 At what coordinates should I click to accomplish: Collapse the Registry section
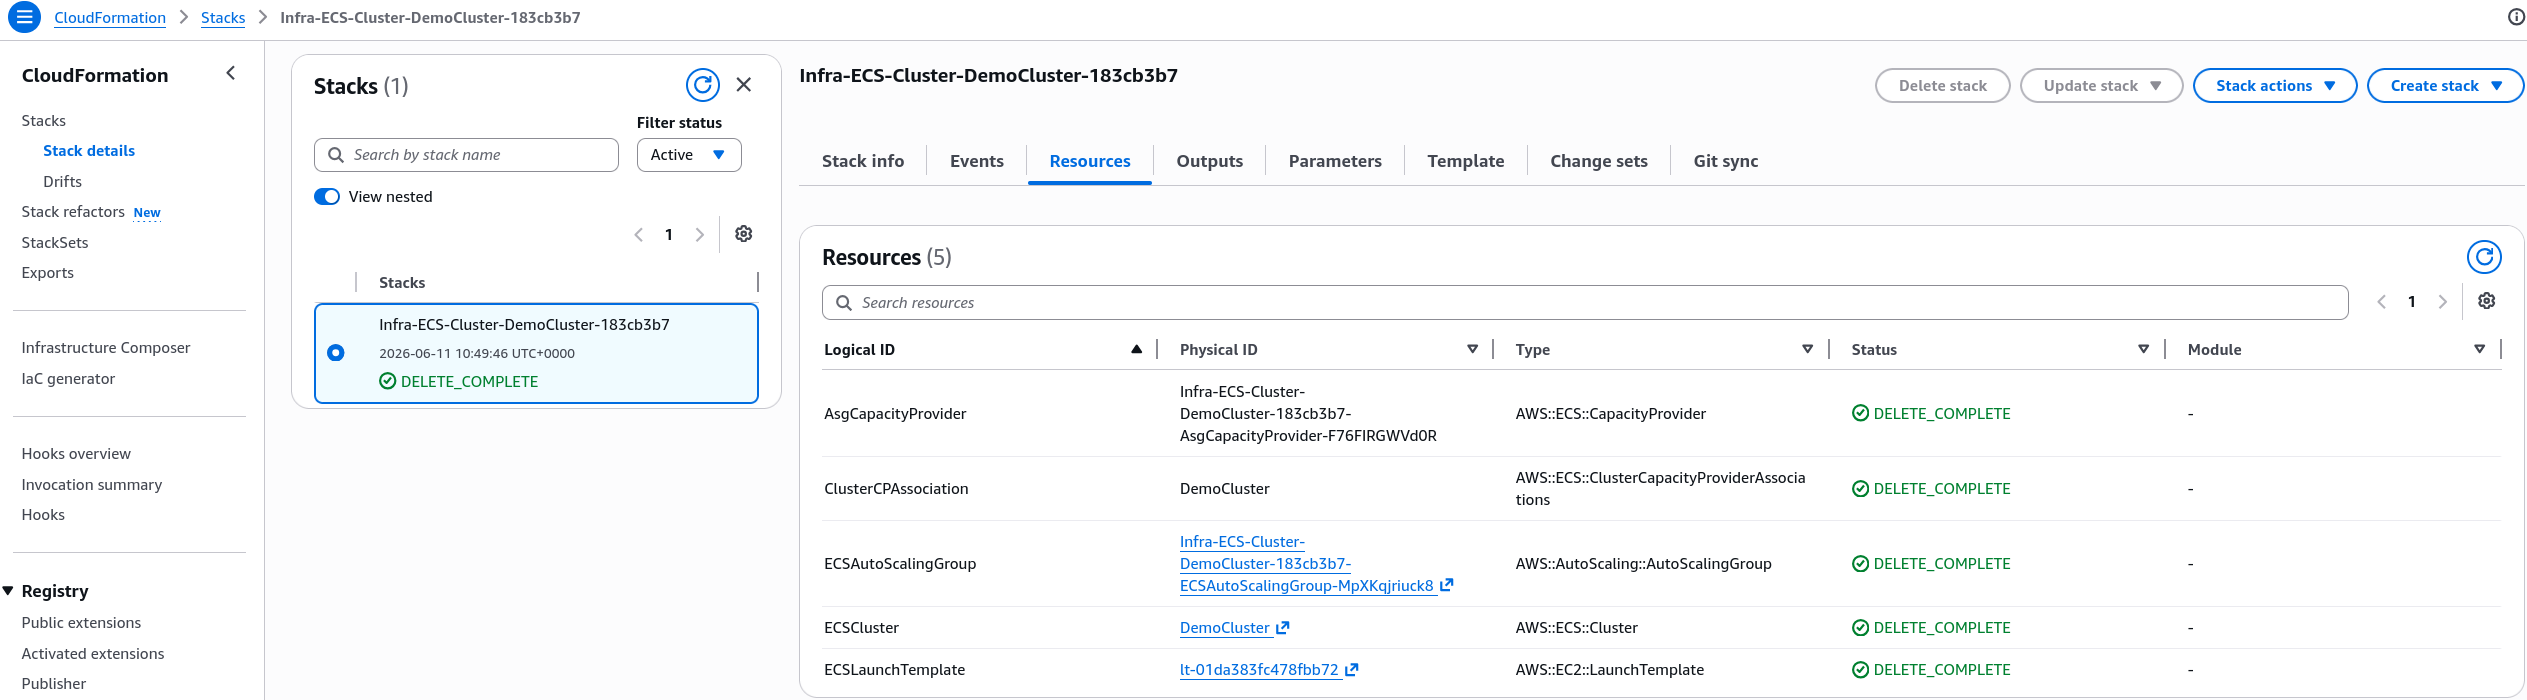[x=9, y=591]
